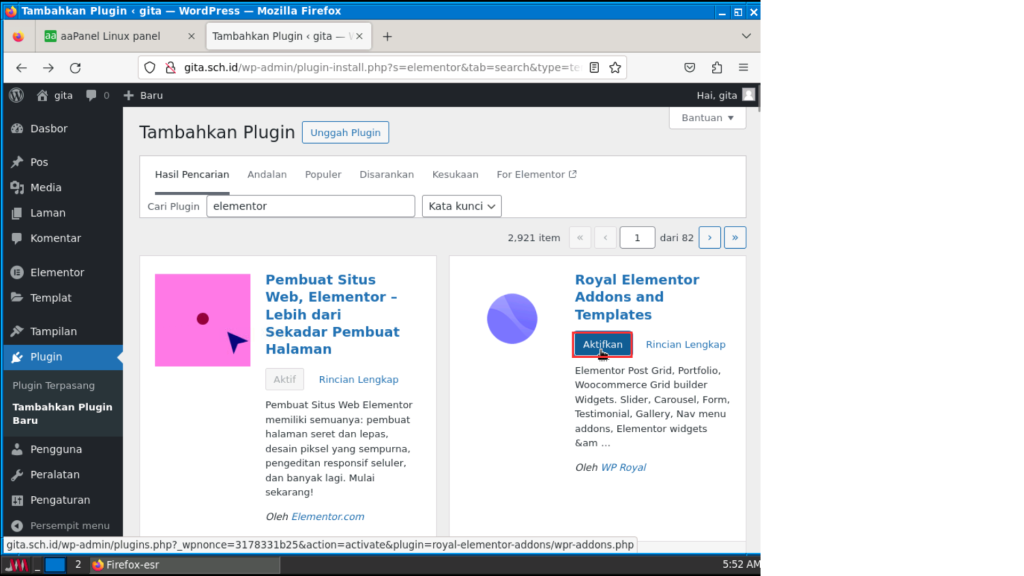Switch to the Populer tab
The image size is (1024, 576).
coord(323,174)
